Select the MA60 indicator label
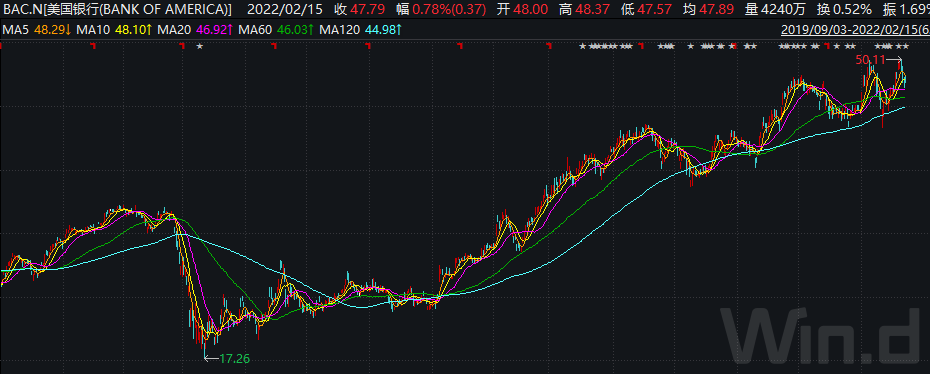The width and height of the screenshot is (930, 374). click(254, 29)
